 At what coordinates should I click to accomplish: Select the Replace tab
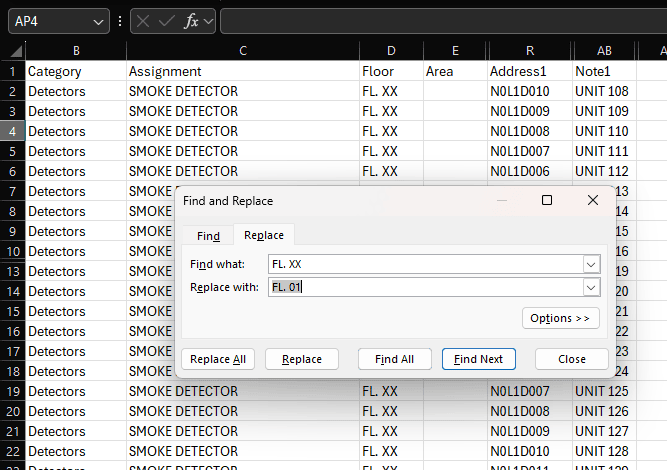(x=264, y=236)
